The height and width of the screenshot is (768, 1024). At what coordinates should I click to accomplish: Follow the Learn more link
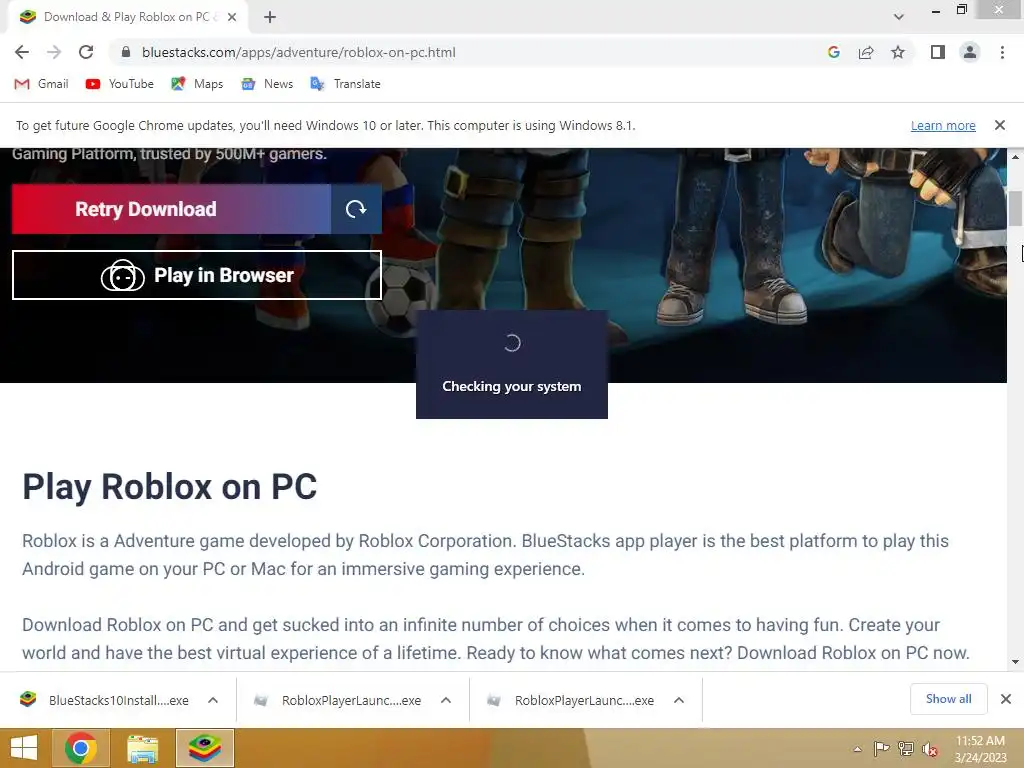[x=943, y=125]
